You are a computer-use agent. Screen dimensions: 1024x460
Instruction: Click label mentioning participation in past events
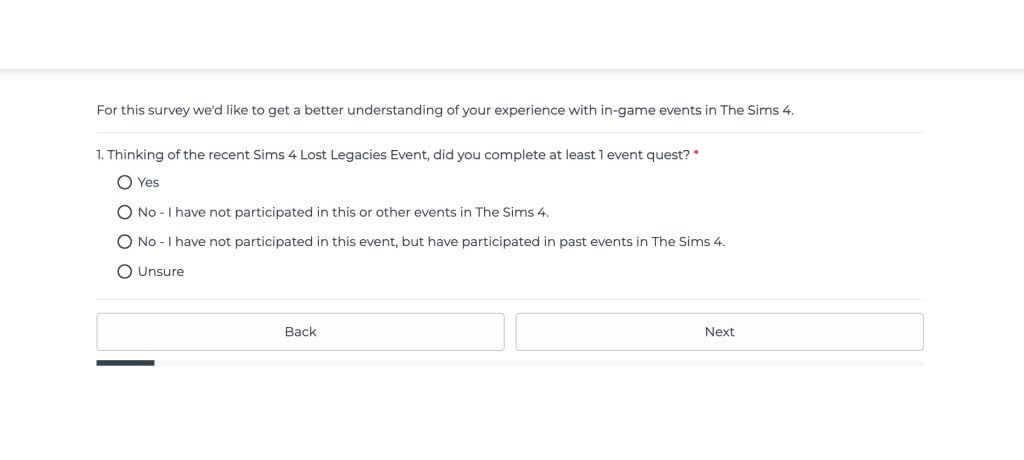pyautogui.click(x=431, y=242)
